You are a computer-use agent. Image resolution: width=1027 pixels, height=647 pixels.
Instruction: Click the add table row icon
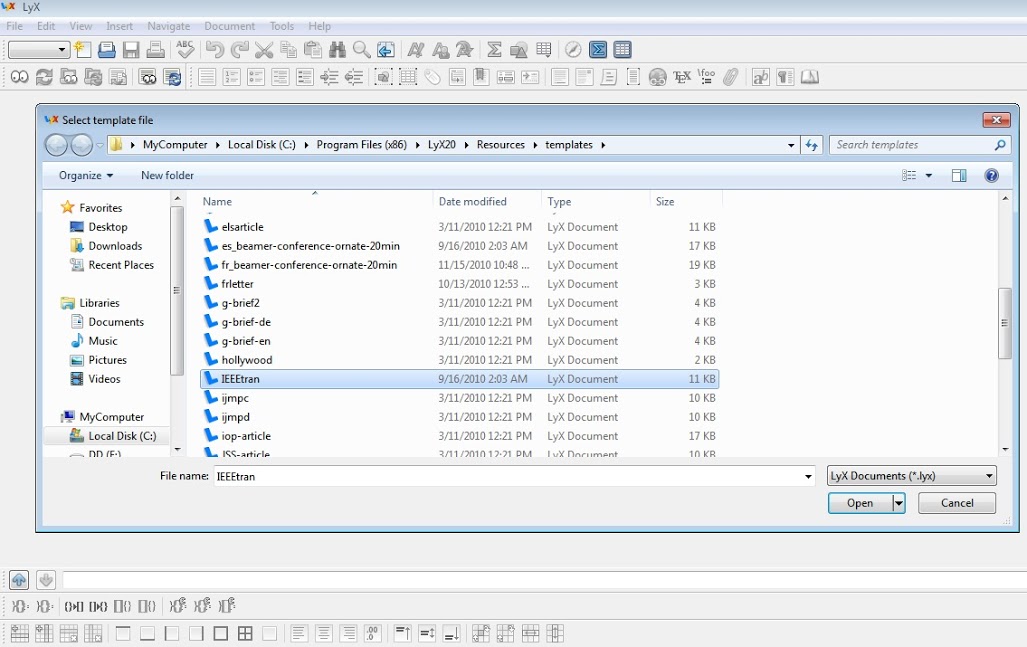click(x=20, y=633)
